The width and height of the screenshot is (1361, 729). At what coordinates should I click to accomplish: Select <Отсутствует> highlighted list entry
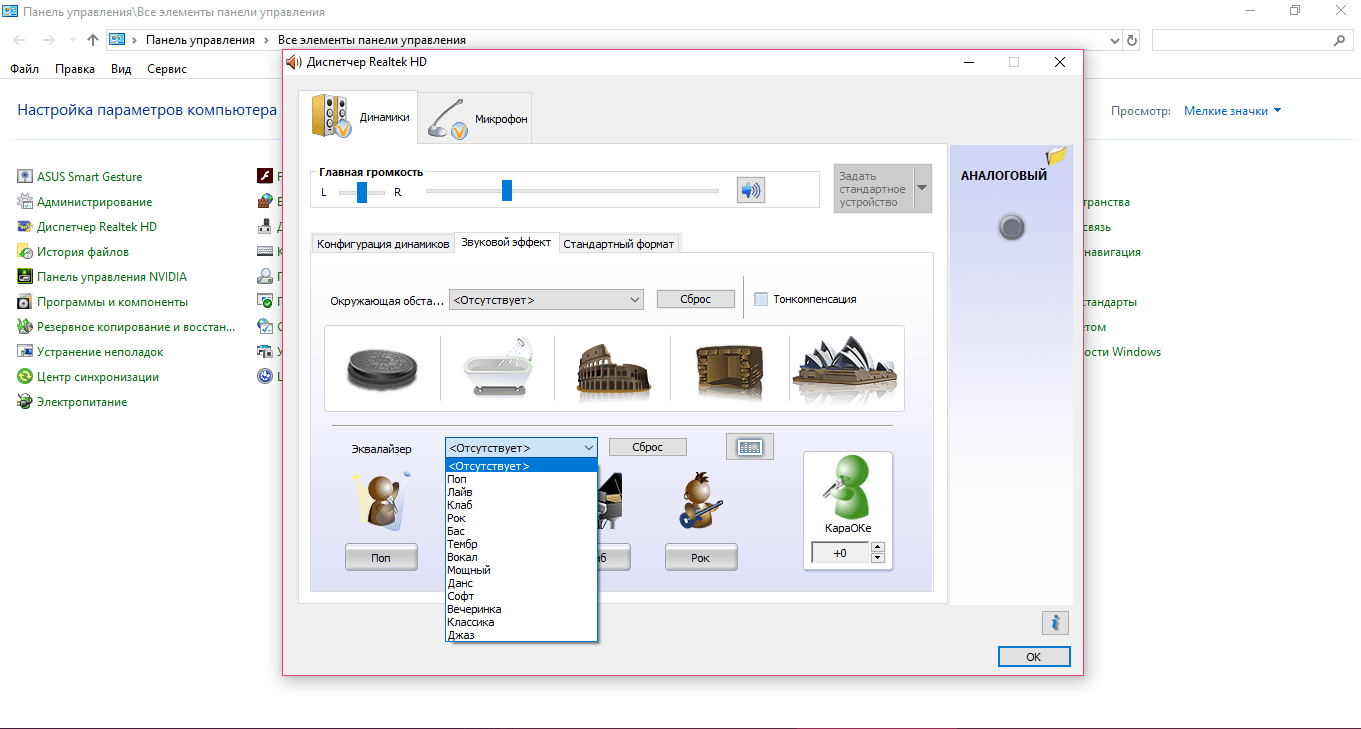[x=521, y=466]
